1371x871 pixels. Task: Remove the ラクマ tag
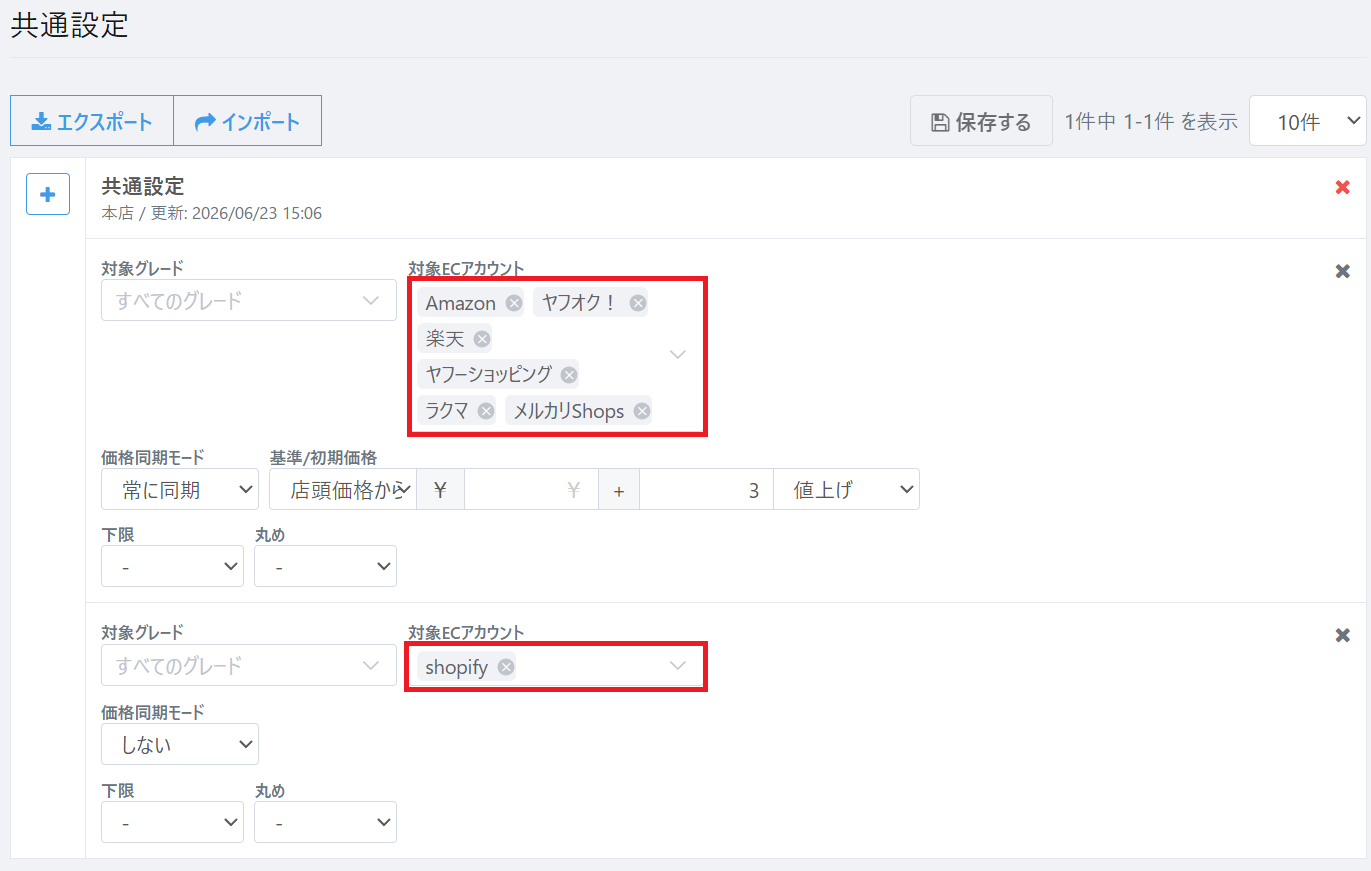click(486, 411)
